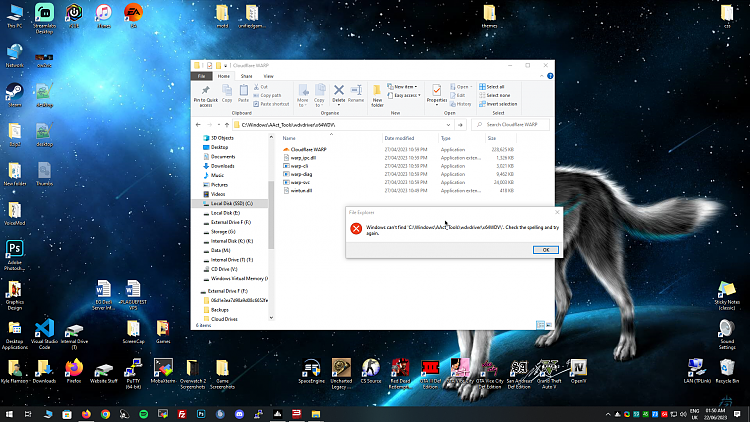Click the Windows Start button
Image resolution: width=750 pixels, height=422 pixels.
point(9,413)
